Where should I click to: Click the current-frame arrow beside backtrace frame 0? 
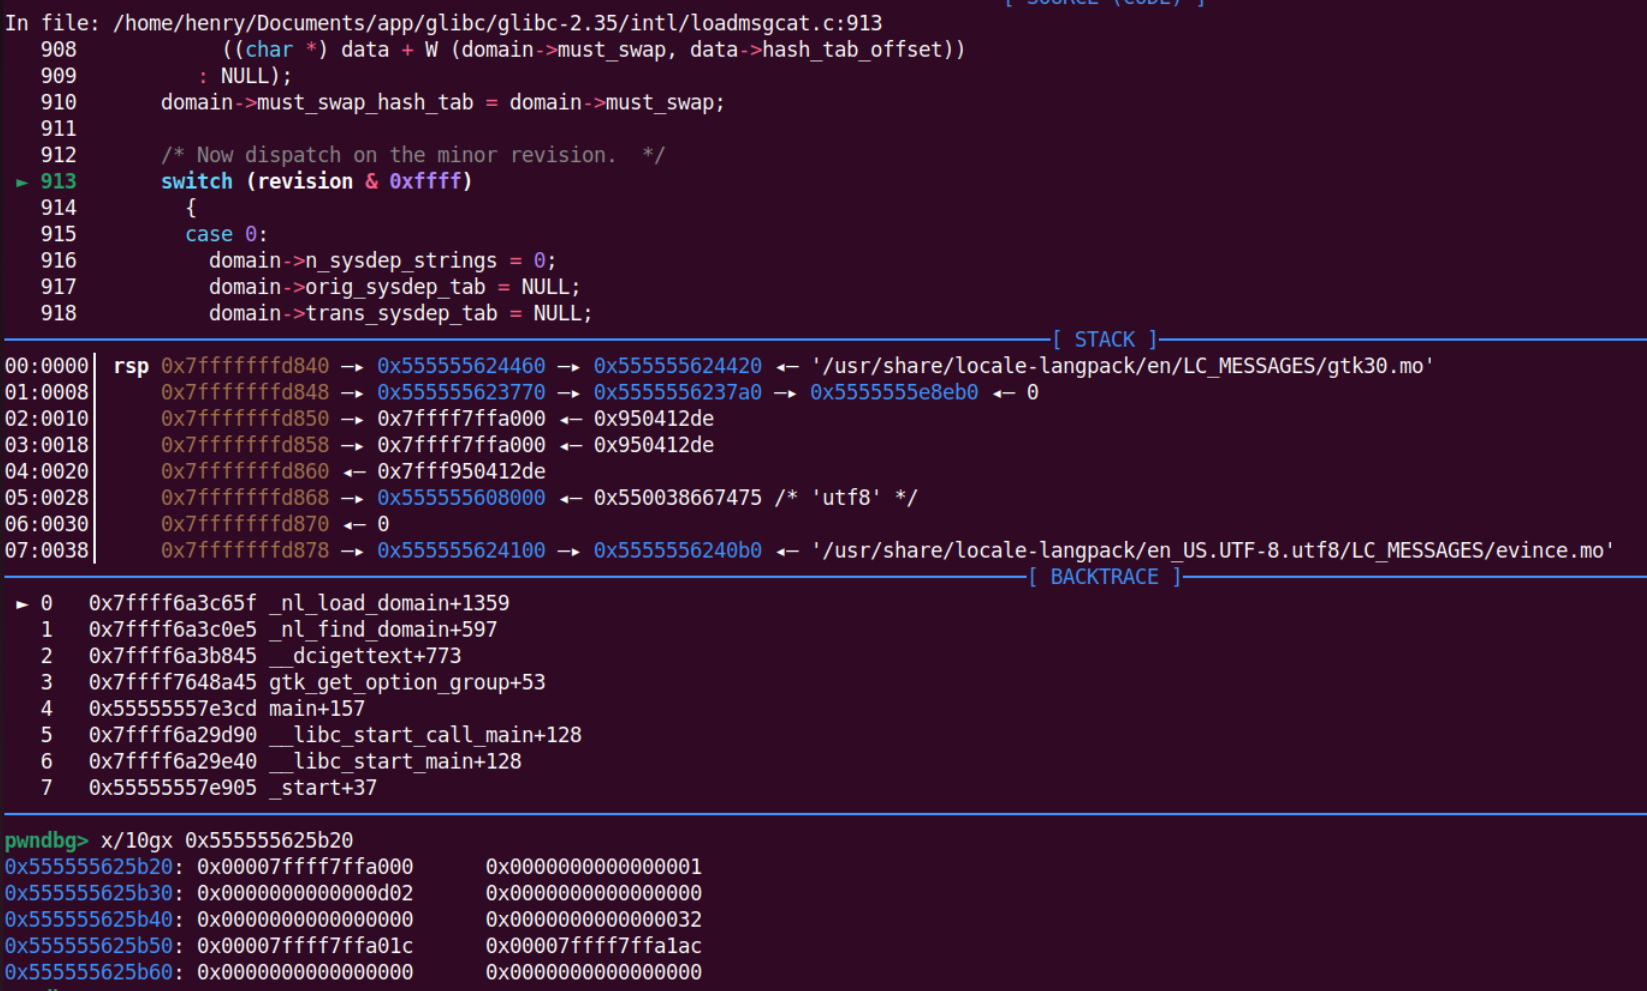click(x=21, y=604)
